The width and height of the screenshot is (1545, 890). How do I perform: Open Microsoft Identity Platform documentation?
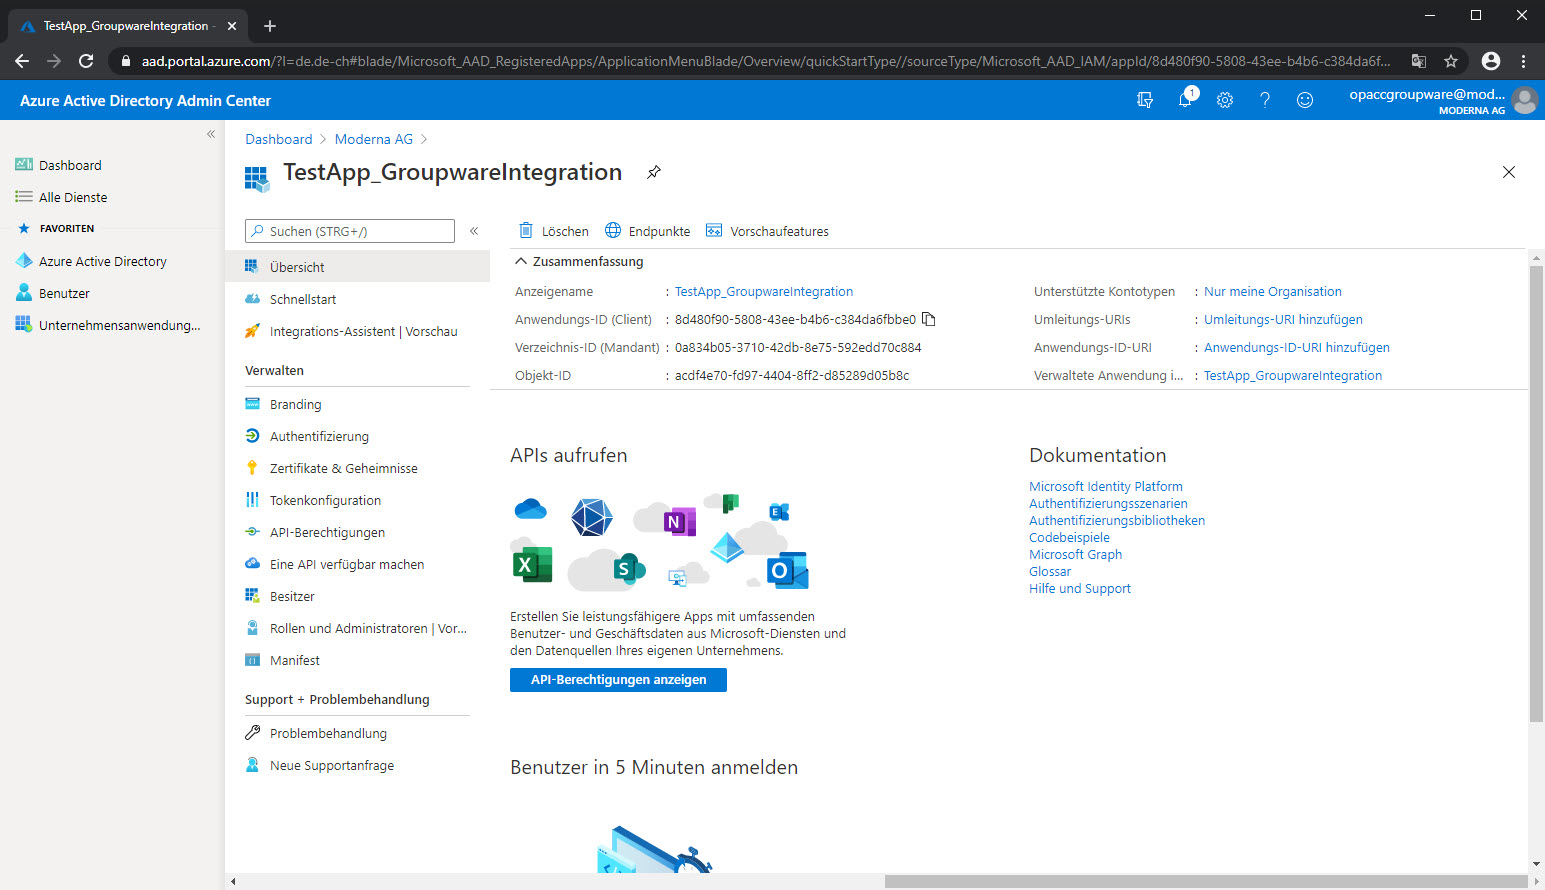(1106, 486)
